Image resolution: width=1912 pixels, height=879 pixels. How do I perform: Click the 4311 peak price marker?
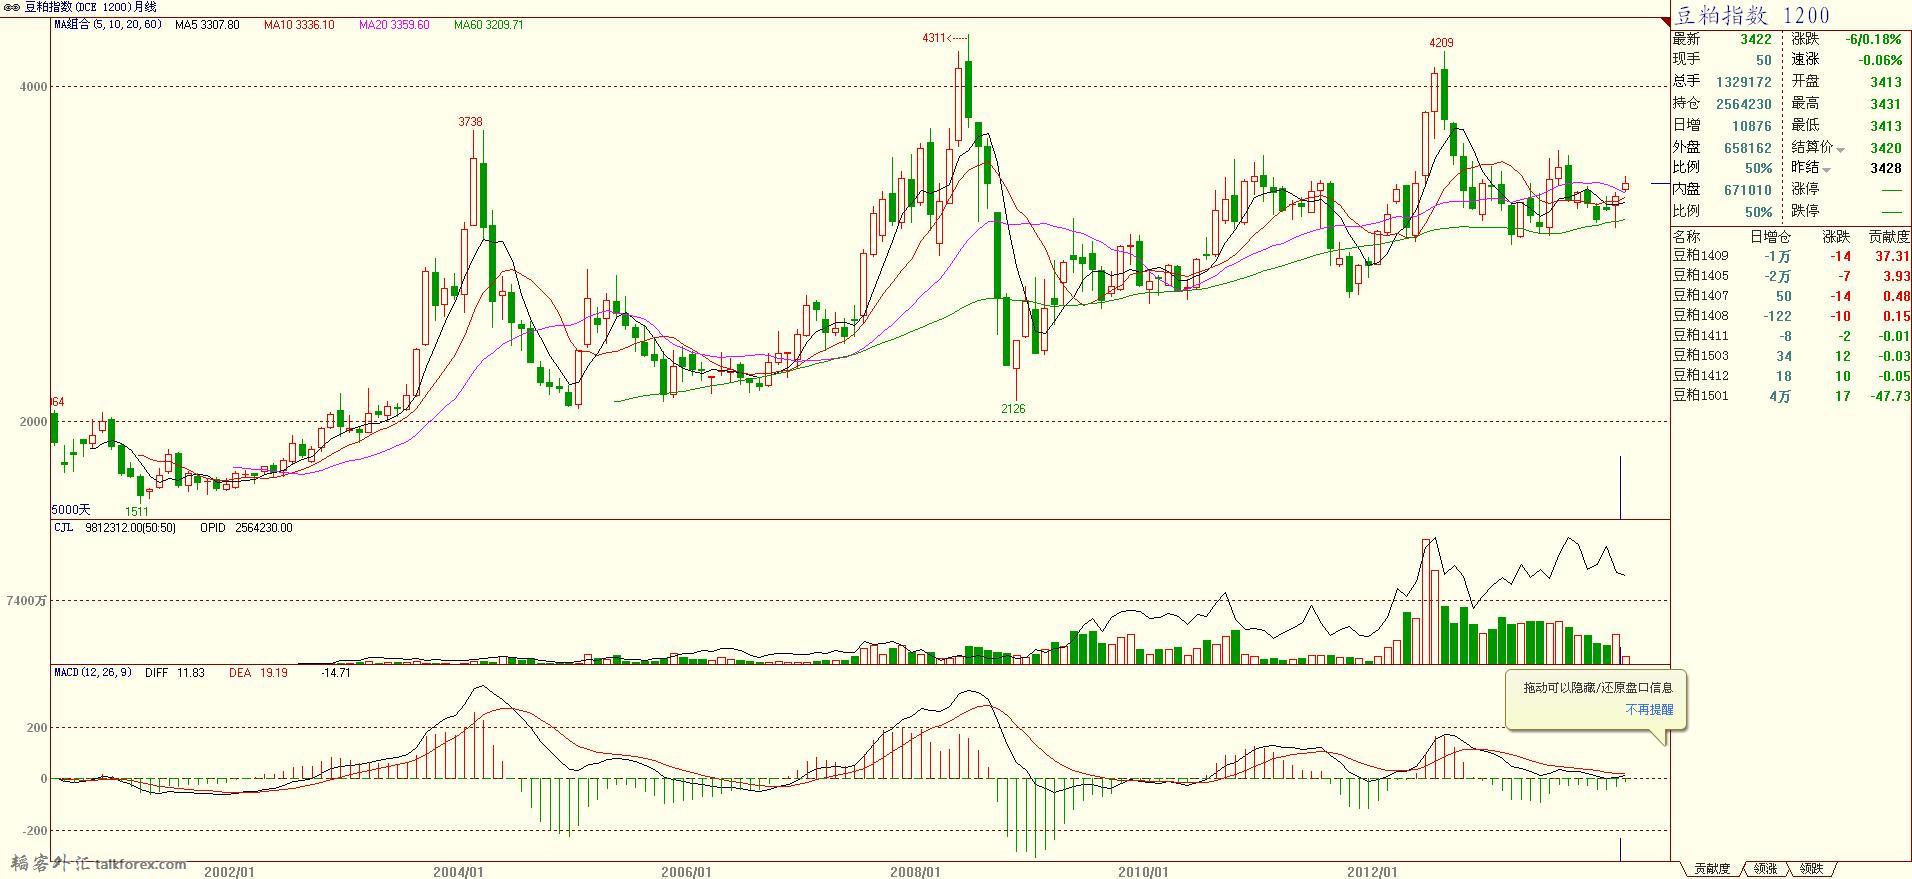click(933, 38)
